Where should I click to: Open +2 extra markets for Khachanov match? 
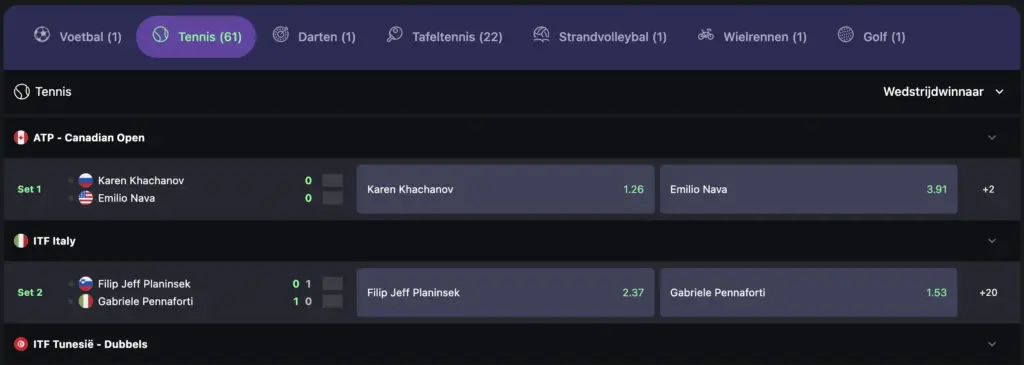tap(988, 189)
